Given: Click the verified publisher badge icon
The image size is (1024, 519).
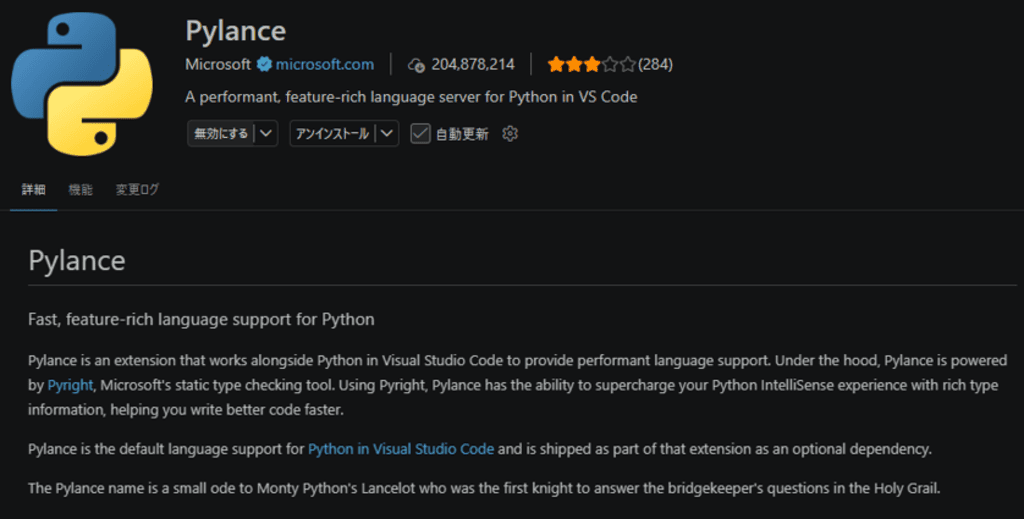Looking at the screenshot, I should point(264,64).
